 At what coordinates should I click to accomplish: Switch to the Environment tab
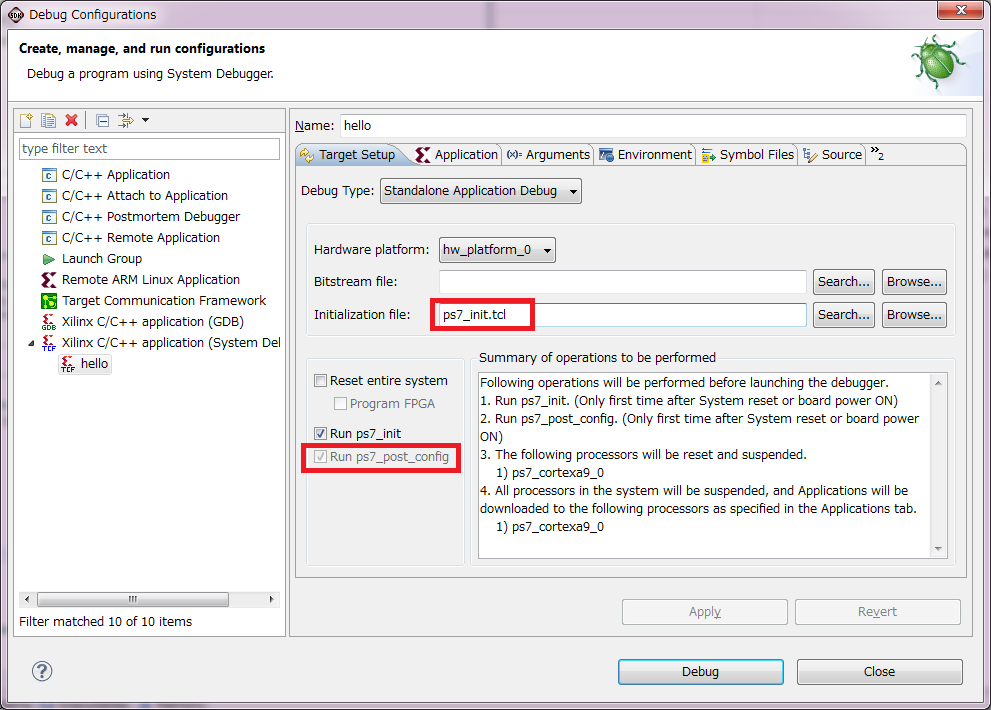tap(645, 155)
